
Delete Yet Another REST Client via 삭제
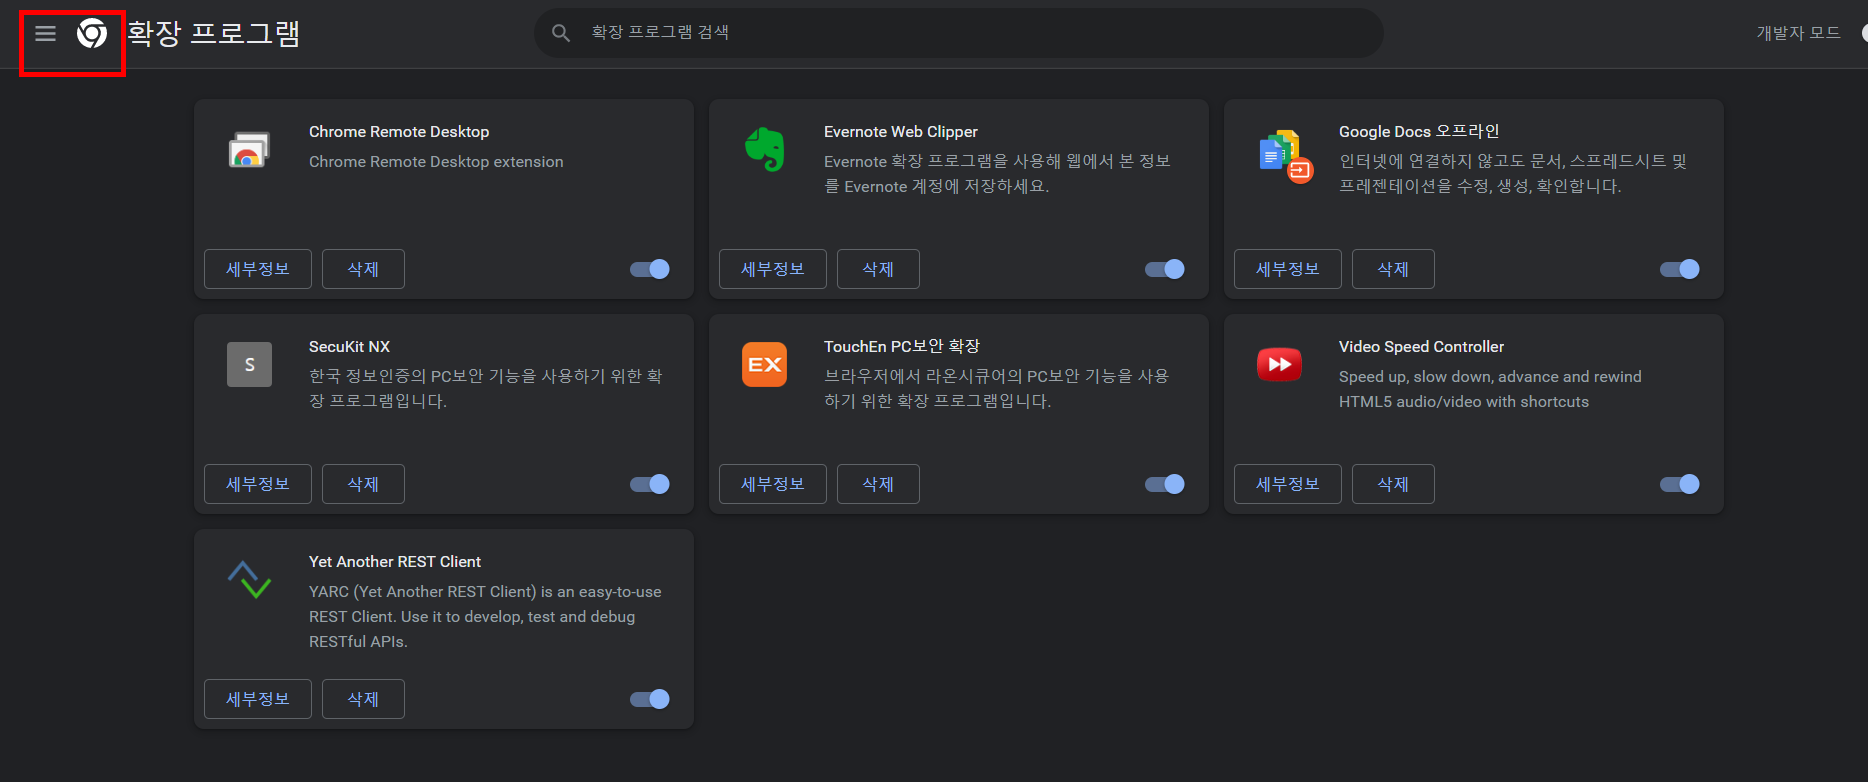pos(363,699)
